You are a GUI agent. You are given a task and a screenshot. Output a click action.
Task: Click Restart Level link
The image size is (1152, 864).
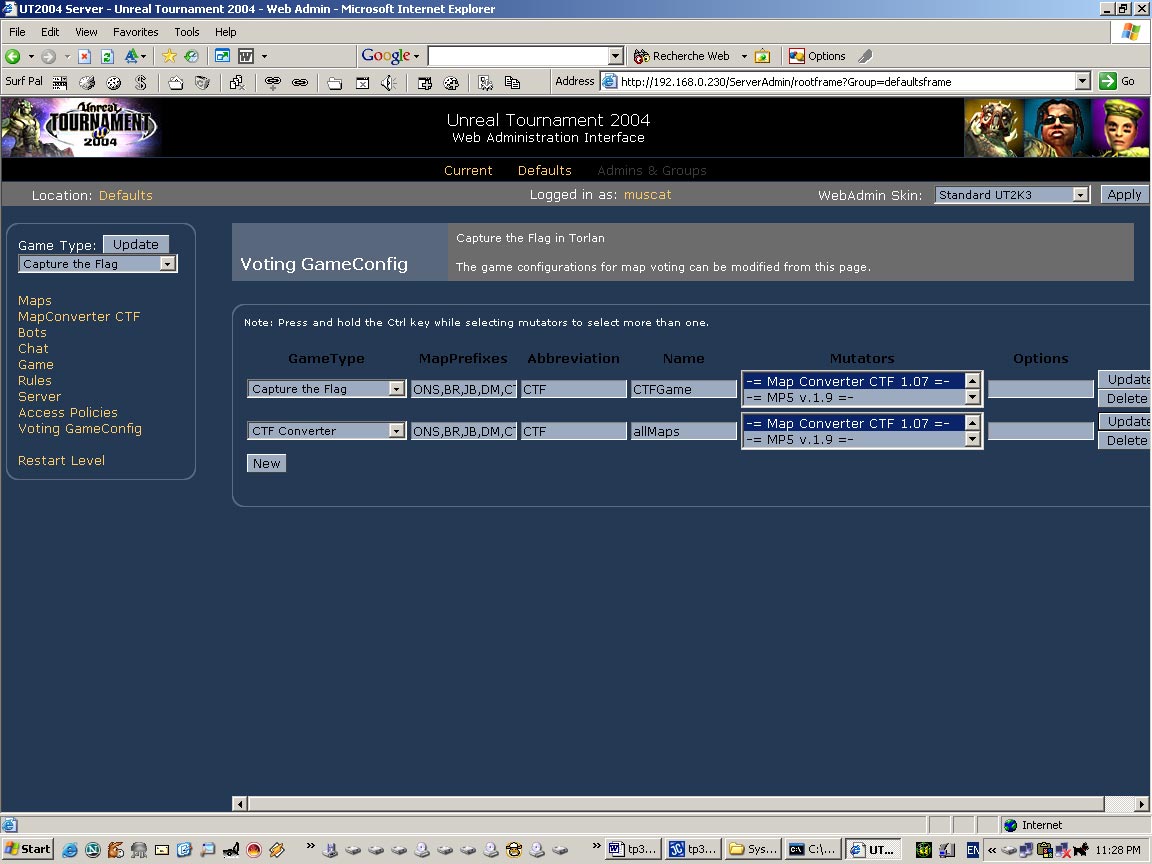[x=61, y=461]
